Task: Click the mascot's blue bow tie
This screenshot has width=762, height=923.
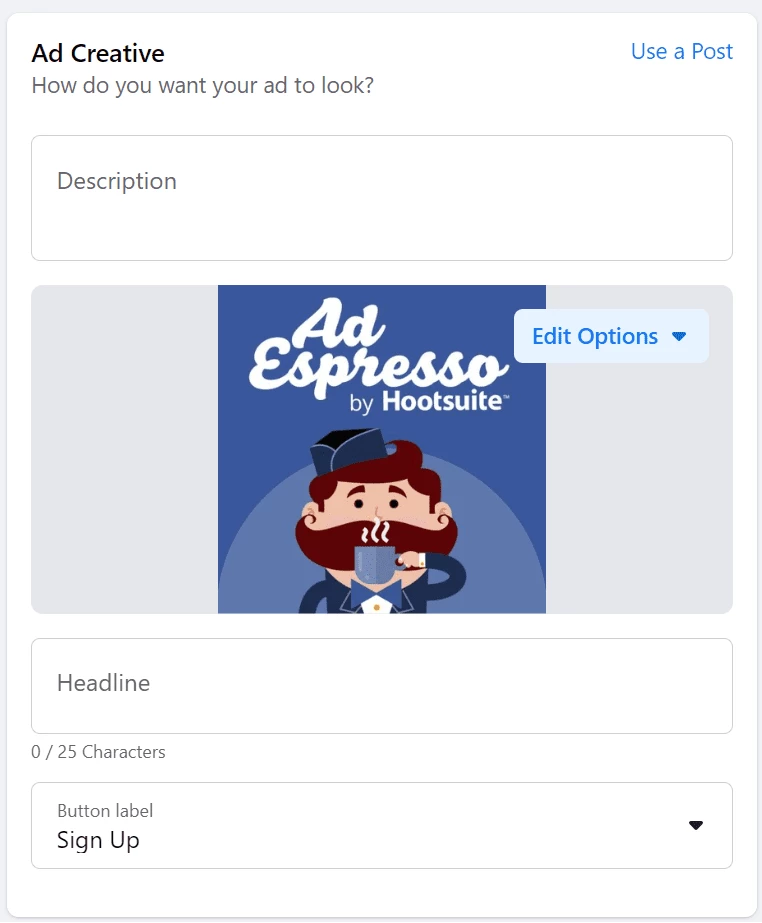Action: pos(377,593)
